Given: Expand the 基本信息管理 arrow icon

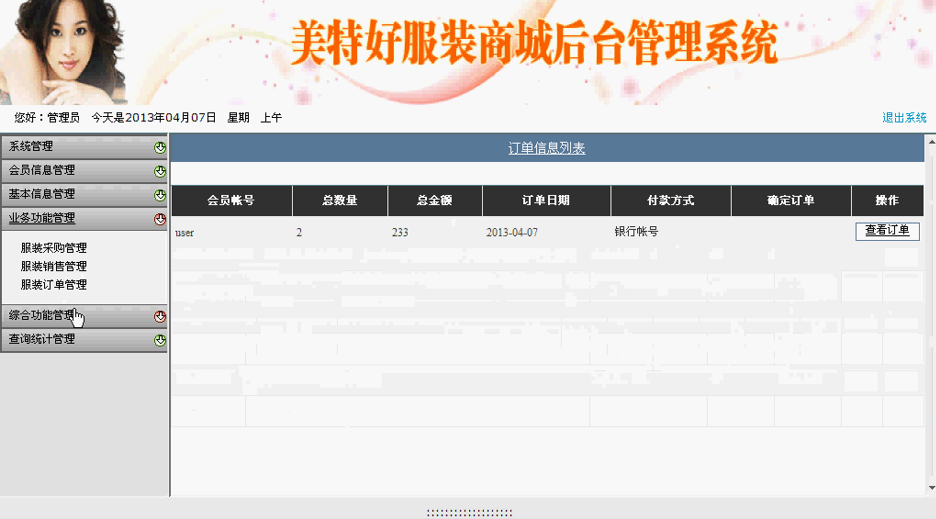Looking at the screenshot, I should 159,195.
